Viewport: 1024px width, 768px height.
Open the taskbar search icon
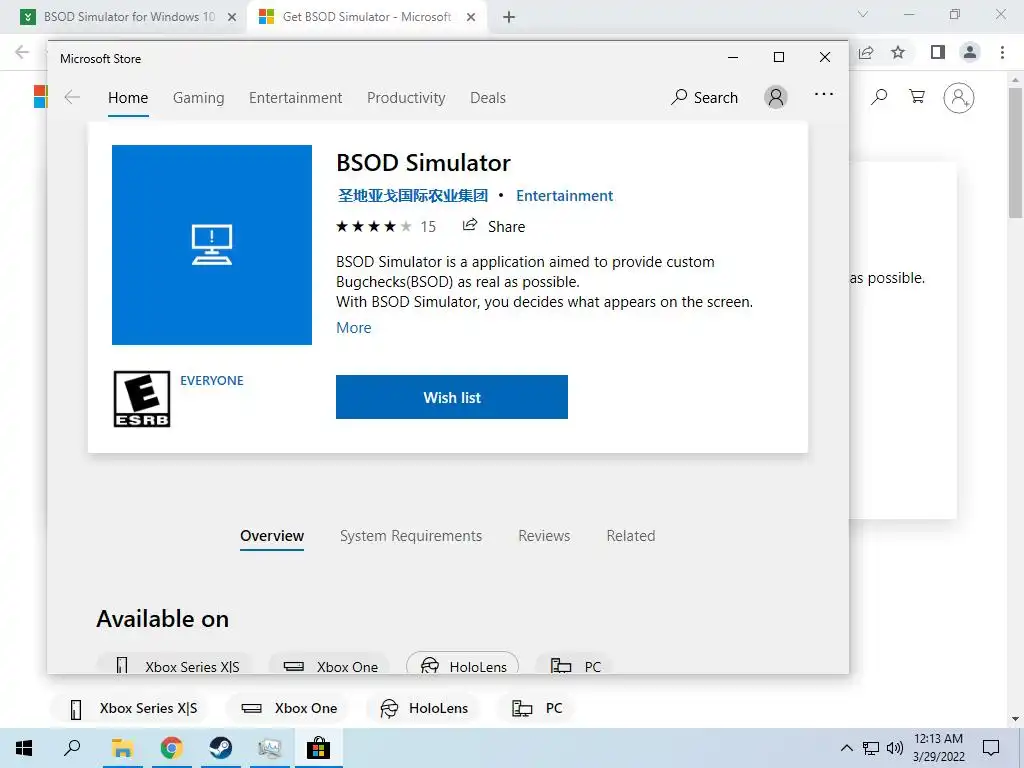[x=72, y=748]
